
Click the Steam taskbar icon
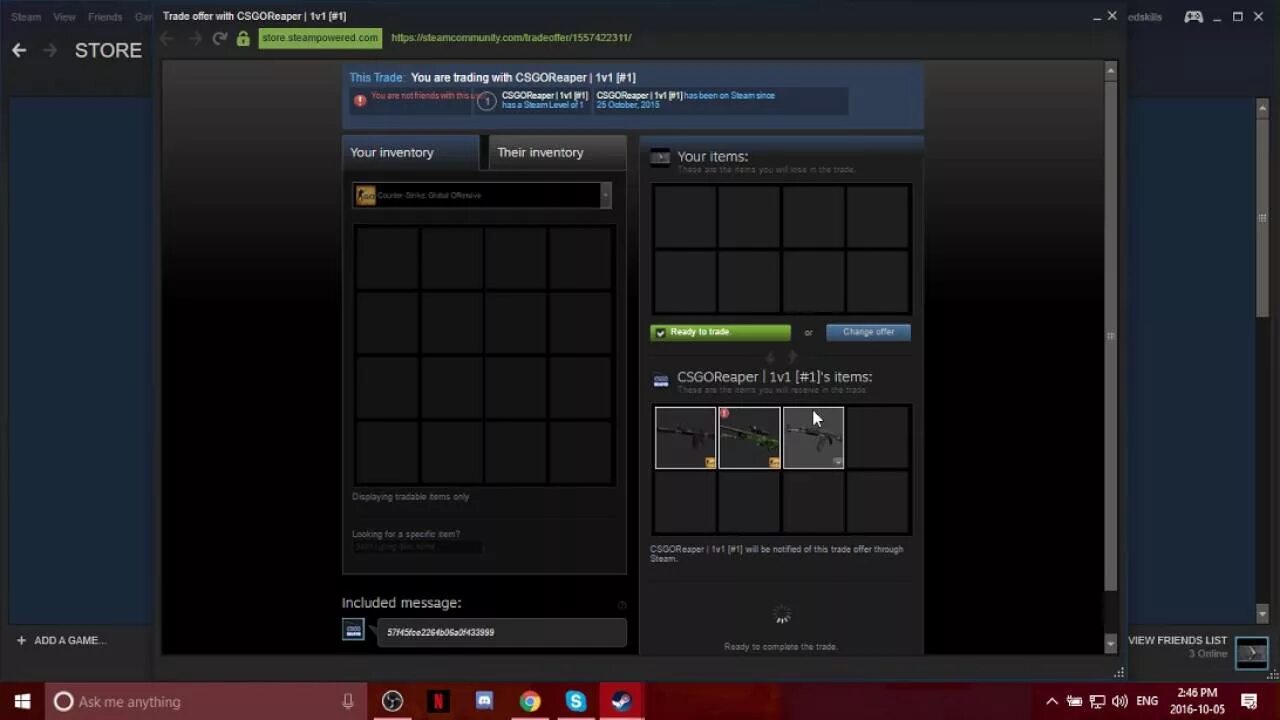coord(622,701)
